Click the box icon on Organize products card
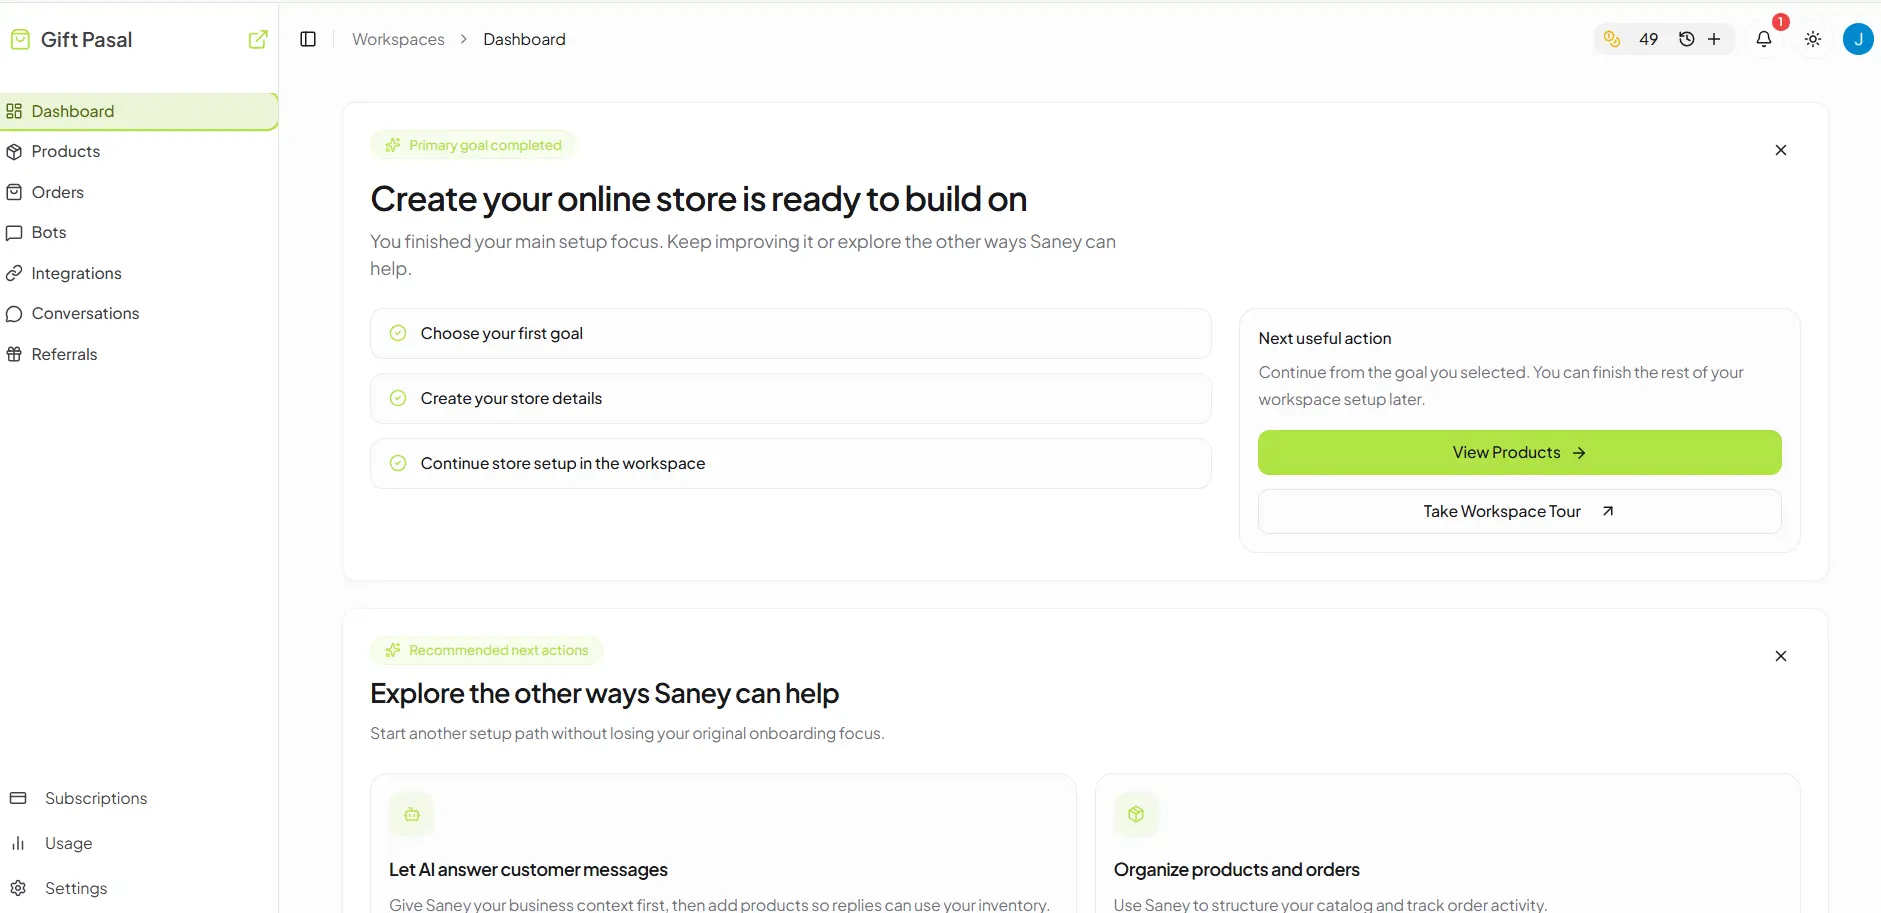The width and height of the screenshot is (1881, 913). (x=1136, y=815)
